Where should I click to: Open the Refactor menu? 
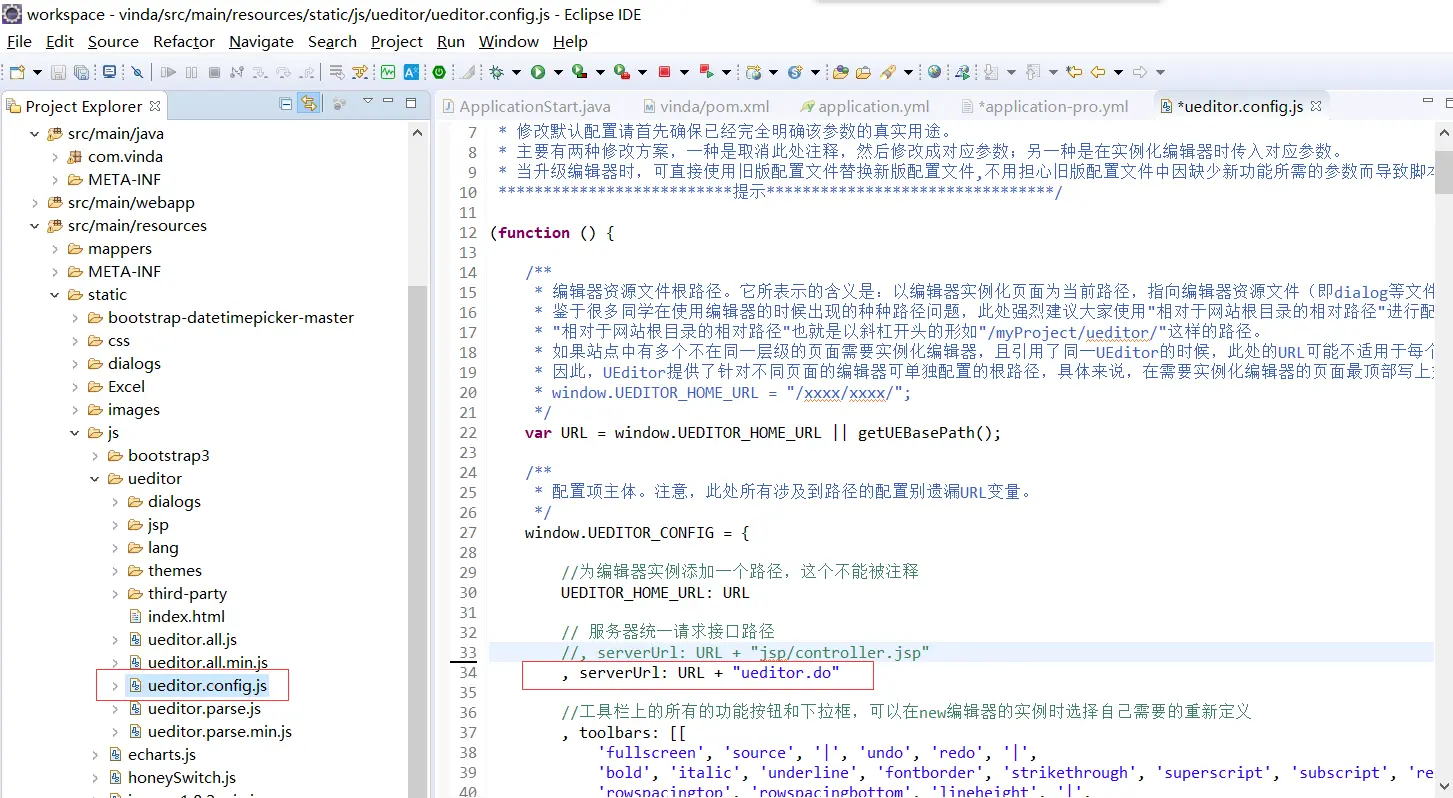pyautogui.click(x=184, y=42)
